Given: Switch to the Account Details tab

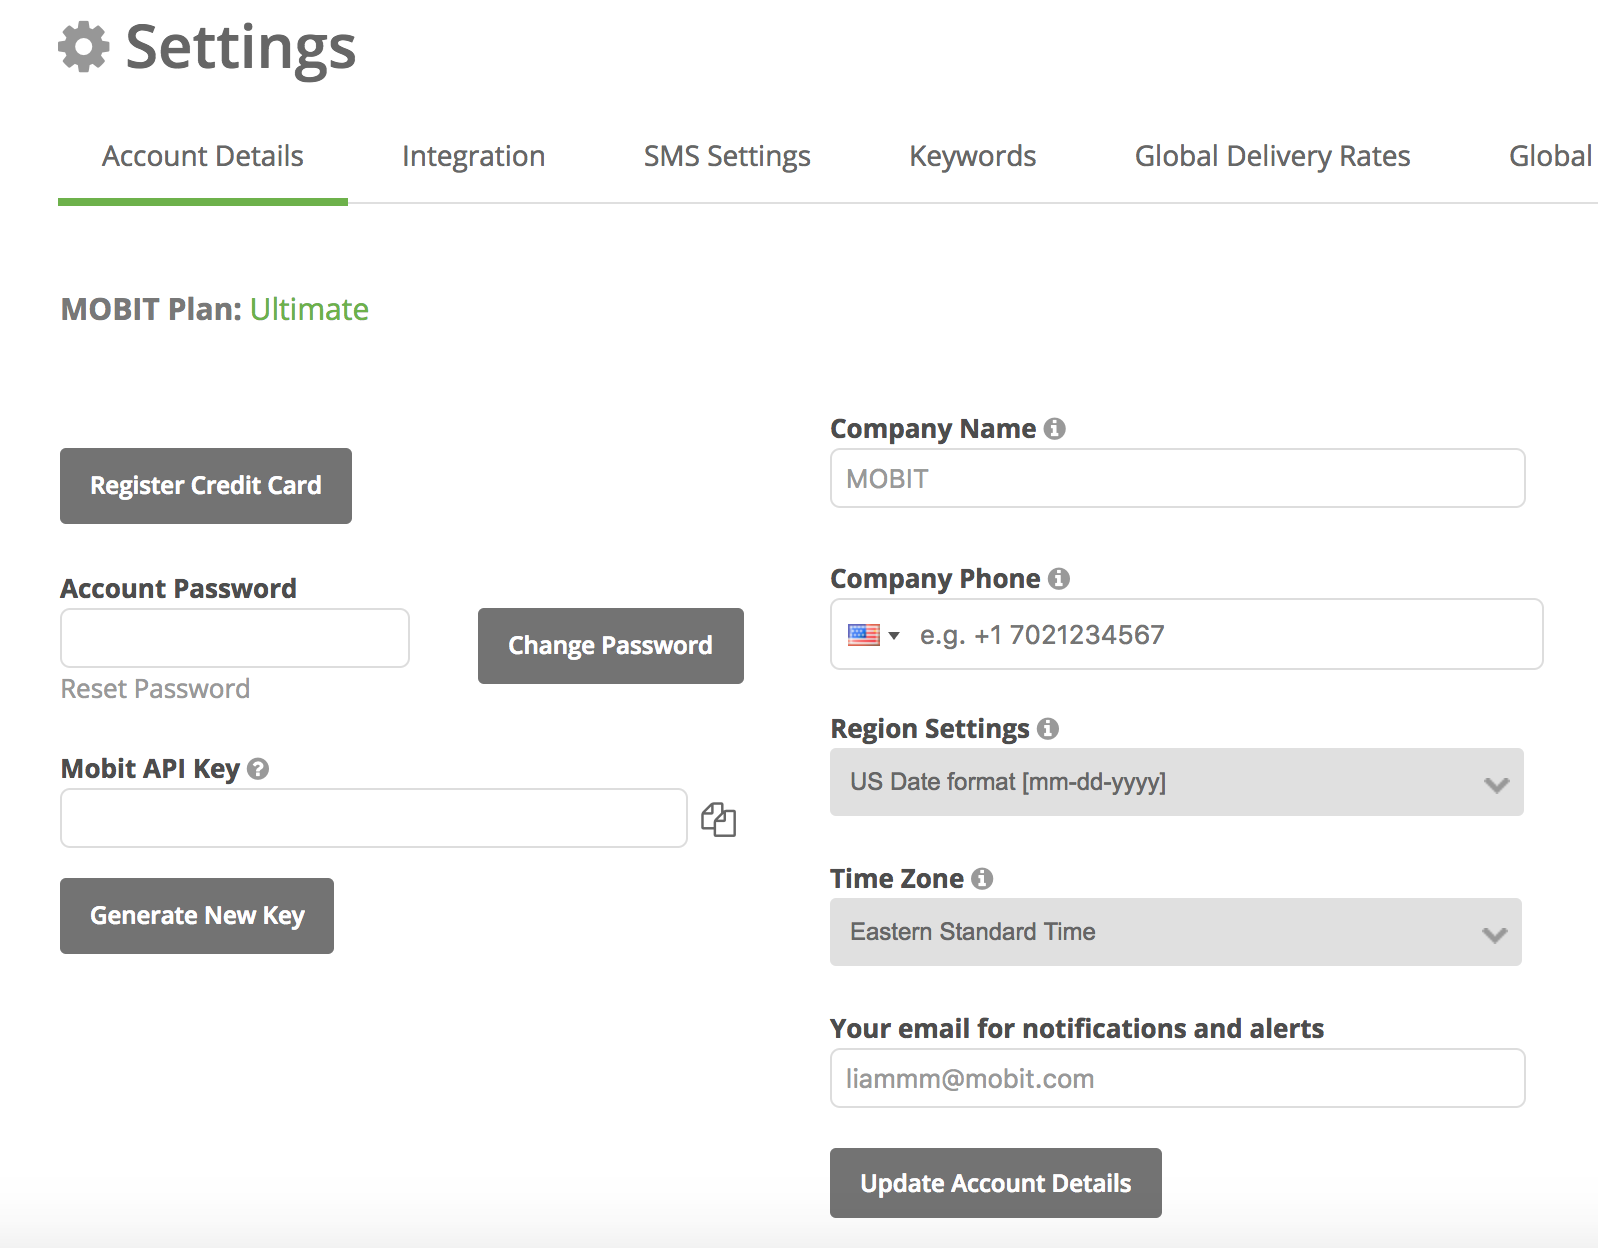Looking at the screenshot, I should tap(203, 156).
